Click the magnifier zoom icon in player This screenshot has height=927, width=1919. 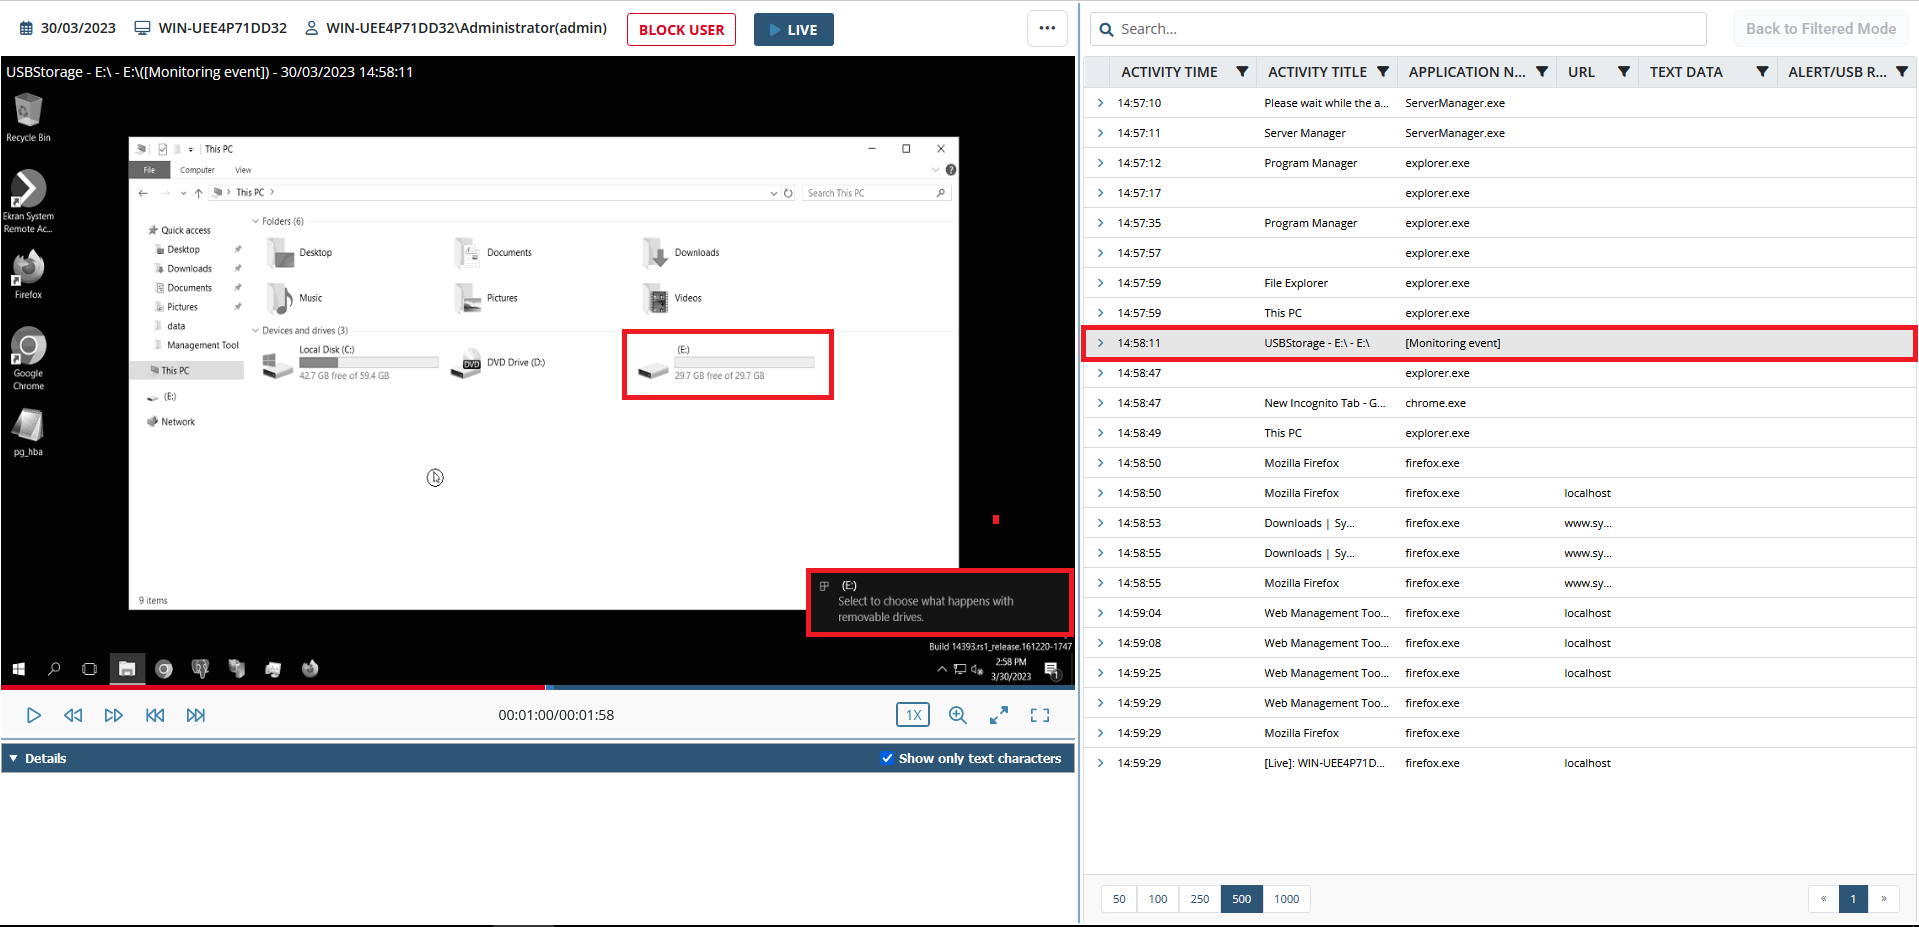(x=957, y=715)
